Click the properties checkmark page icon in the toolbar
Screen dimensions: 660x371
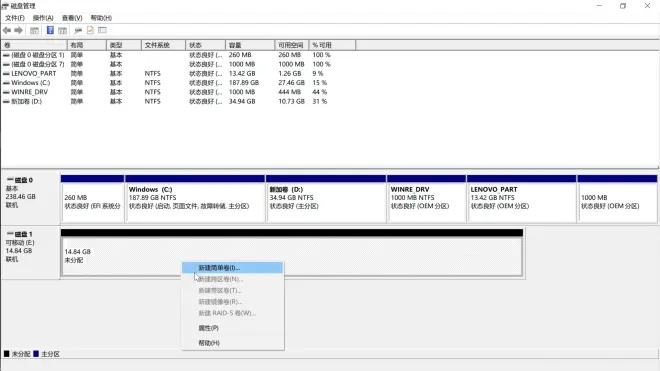click(90, 30)
